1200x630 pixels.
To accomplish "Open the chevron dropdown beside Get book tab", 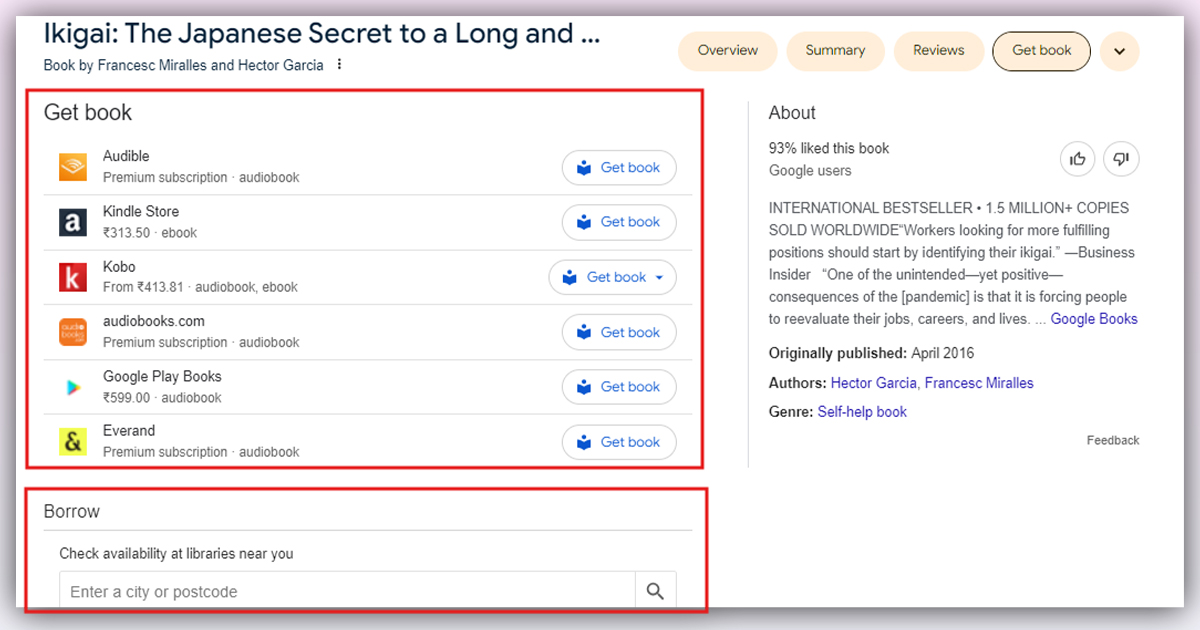I will (1119, 51).
